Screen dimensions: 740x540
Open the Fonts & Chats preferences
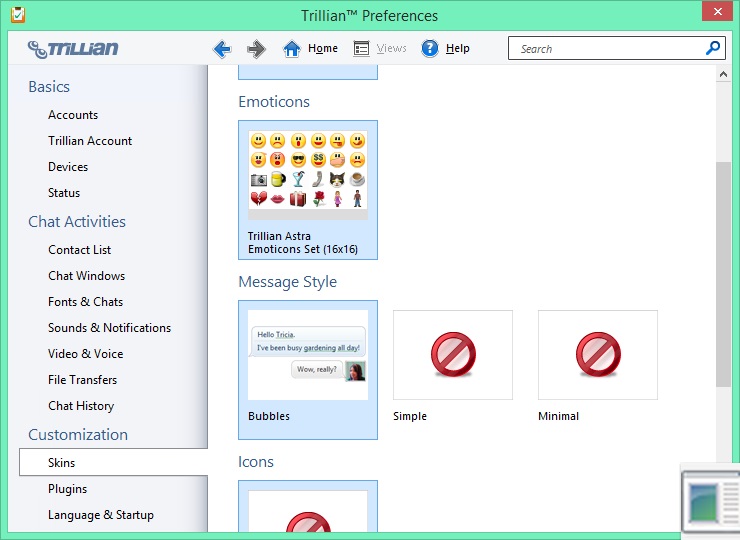85,302
